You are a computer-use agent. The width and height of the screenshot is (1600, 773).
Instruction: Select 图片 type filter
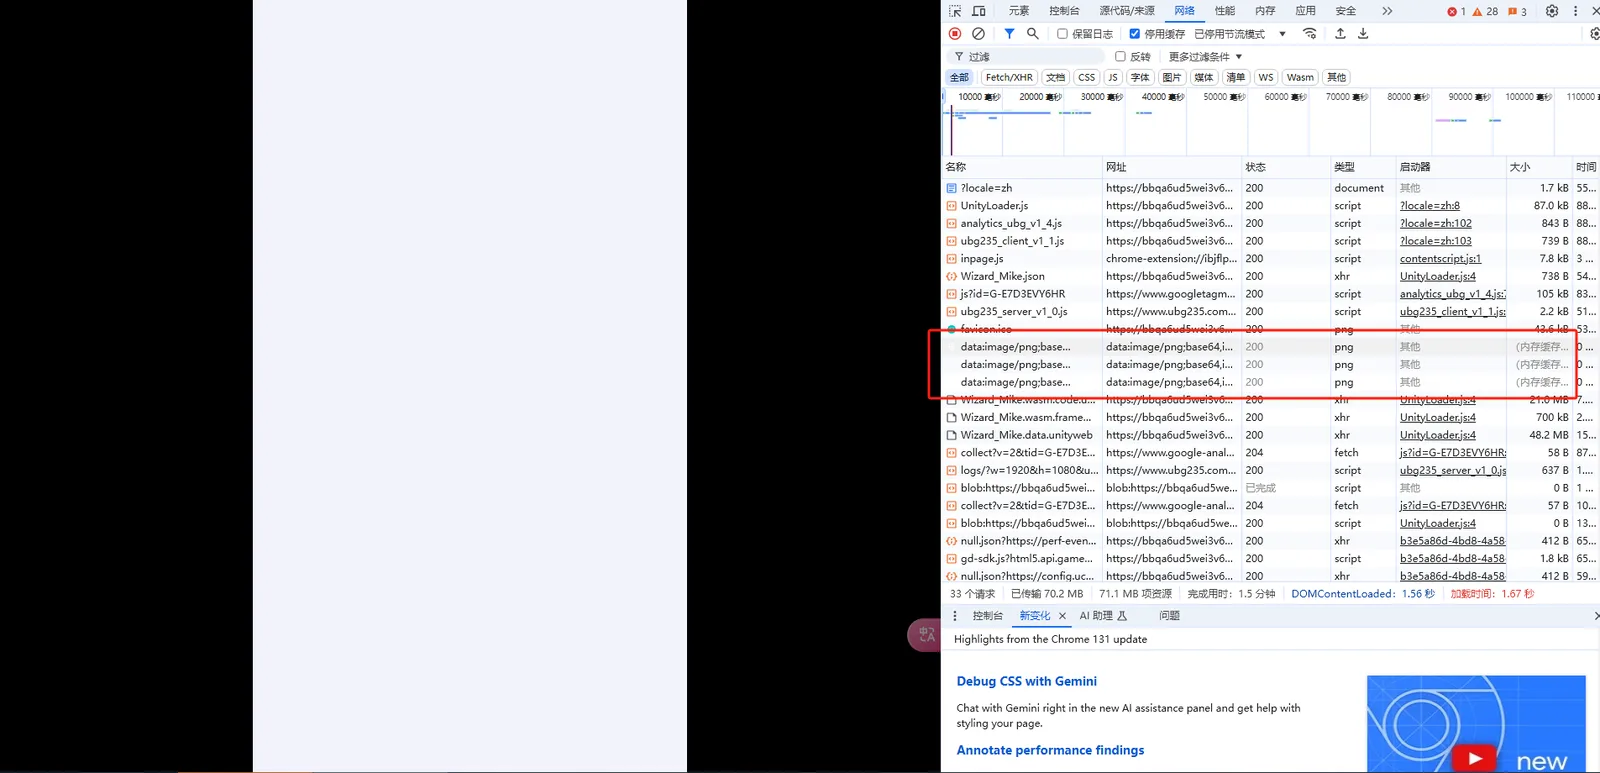point(1172,77)
